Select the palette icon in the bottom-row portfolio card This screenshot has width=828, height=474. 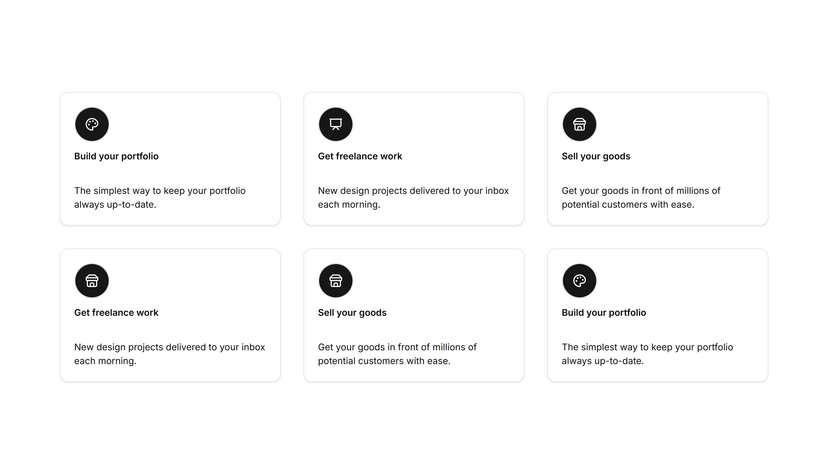[579, 281]
